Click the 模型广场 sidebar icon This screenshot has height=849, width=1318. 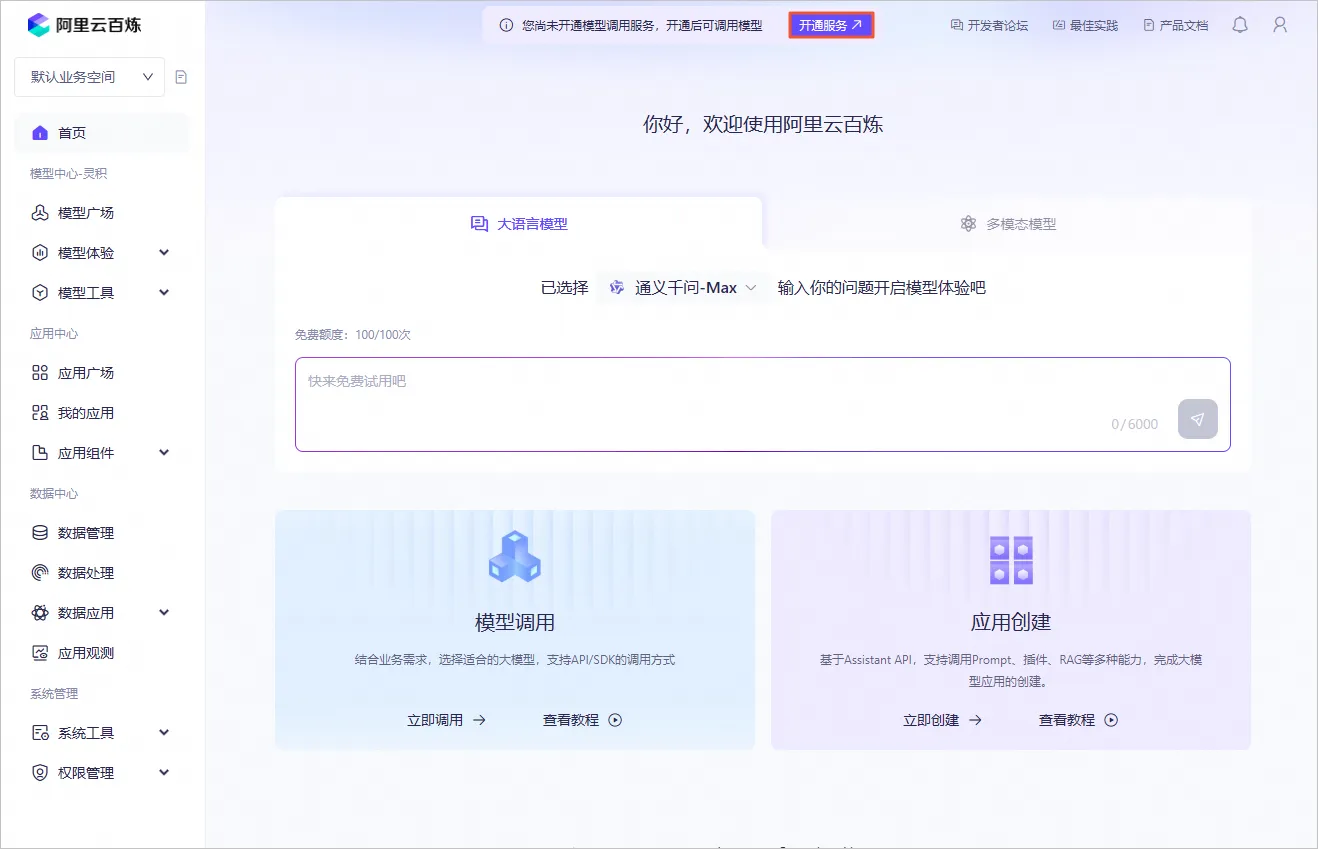pyautogui.click(x=40, y=213)
